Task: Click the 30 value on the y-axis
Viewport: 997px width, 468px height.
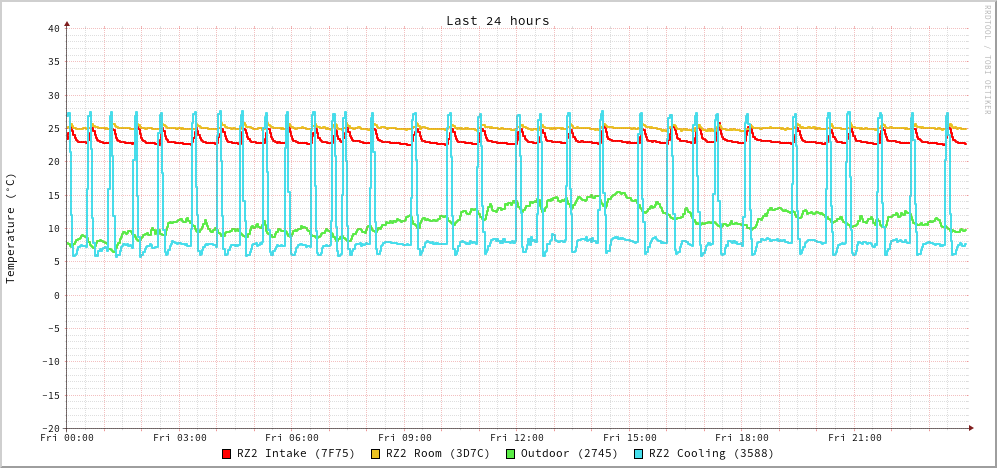Action: click(x=53, y=95)
